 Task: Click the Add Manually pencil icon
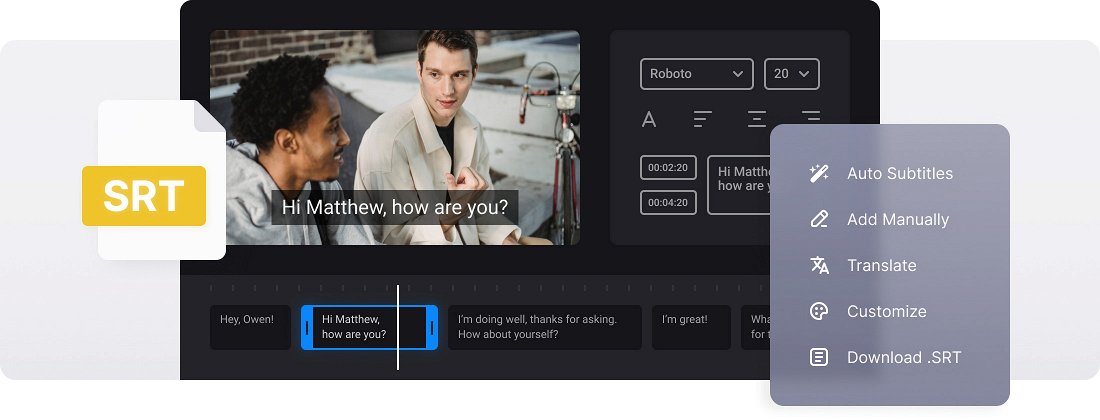(819, 219)
